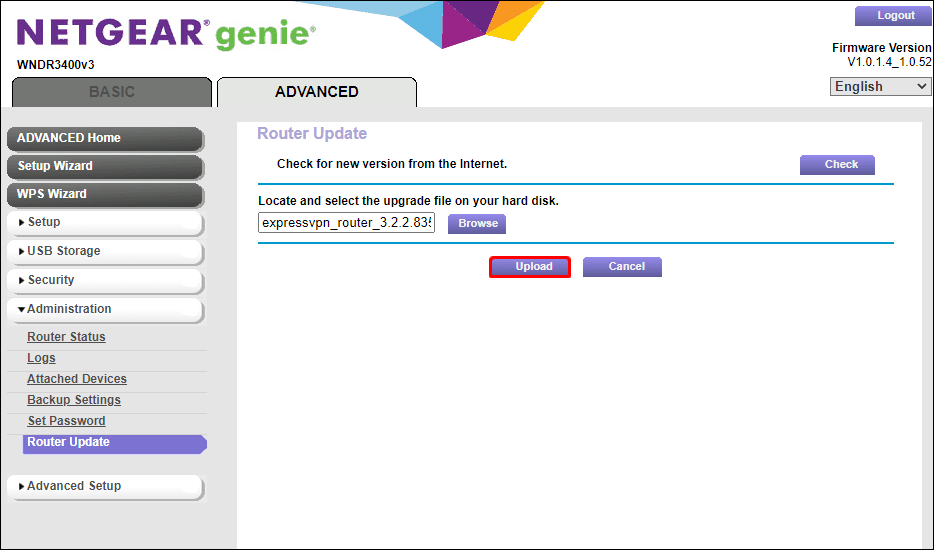This screenshot has width=934, height=550.
Task: Click the firmware version V1.0.1.4_1.0.52 text
Action: 889,62
